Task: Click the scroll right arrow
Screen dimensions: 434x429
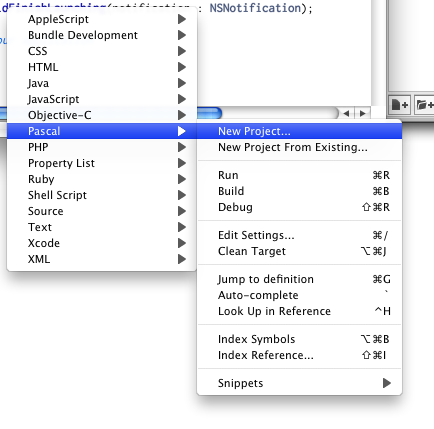Action: [x=362, y=114]
